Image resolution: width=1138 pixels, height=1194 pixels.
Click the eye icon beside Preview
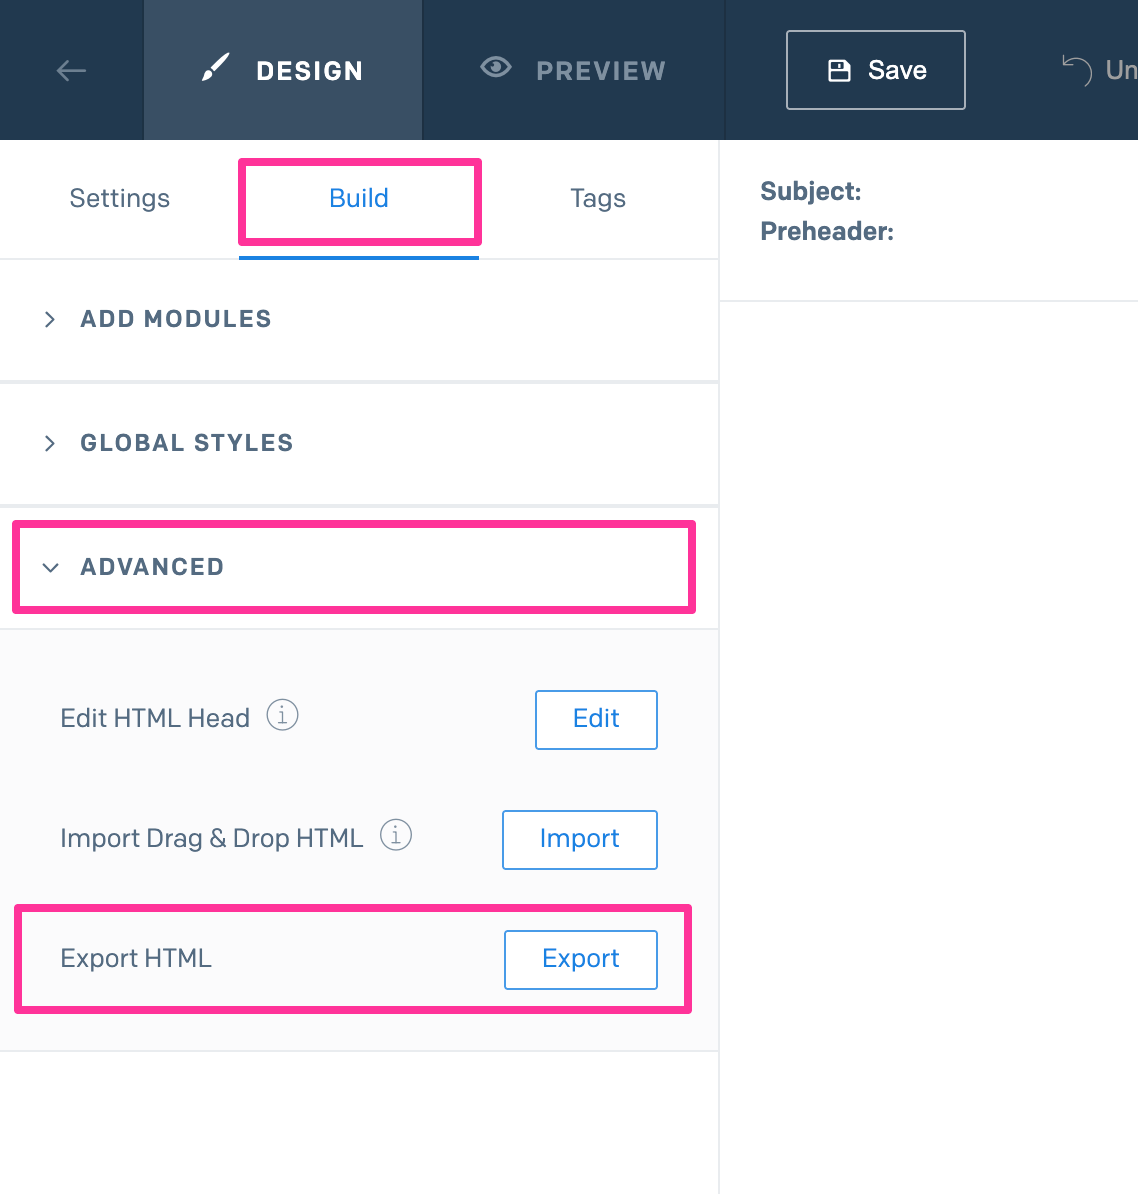pyautogui.click(x=496, y=68)
